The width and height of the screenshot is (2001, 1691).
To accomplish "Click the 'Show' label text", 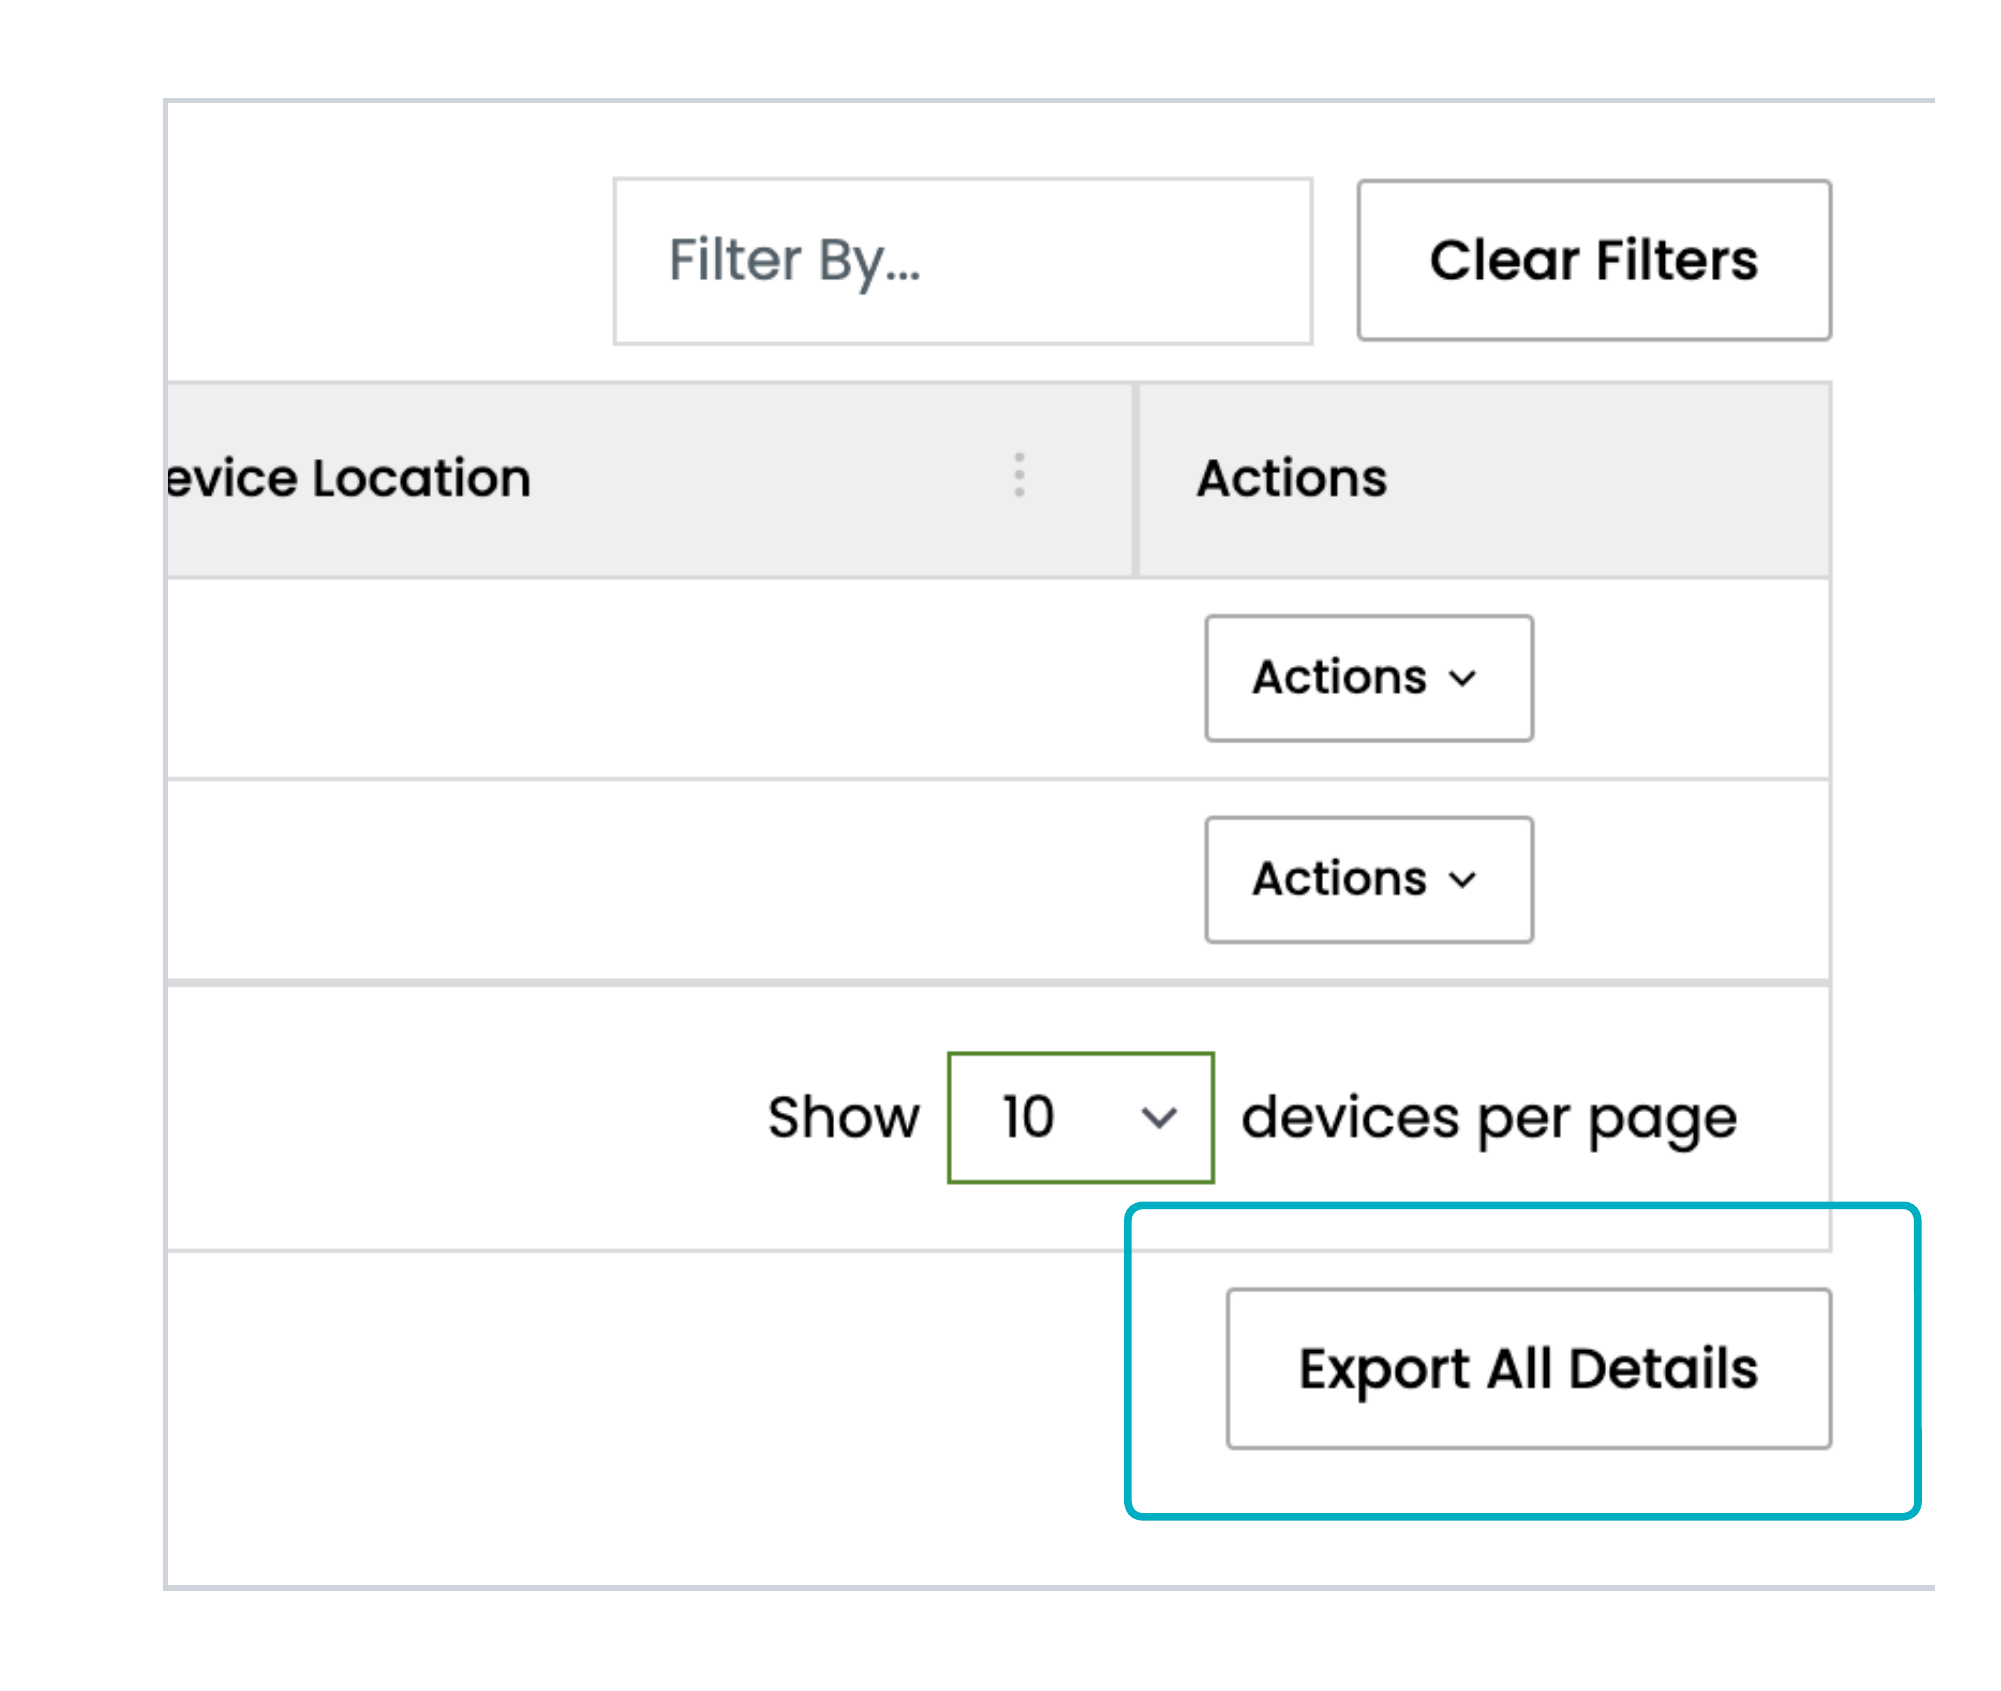I will (843, 1117).
